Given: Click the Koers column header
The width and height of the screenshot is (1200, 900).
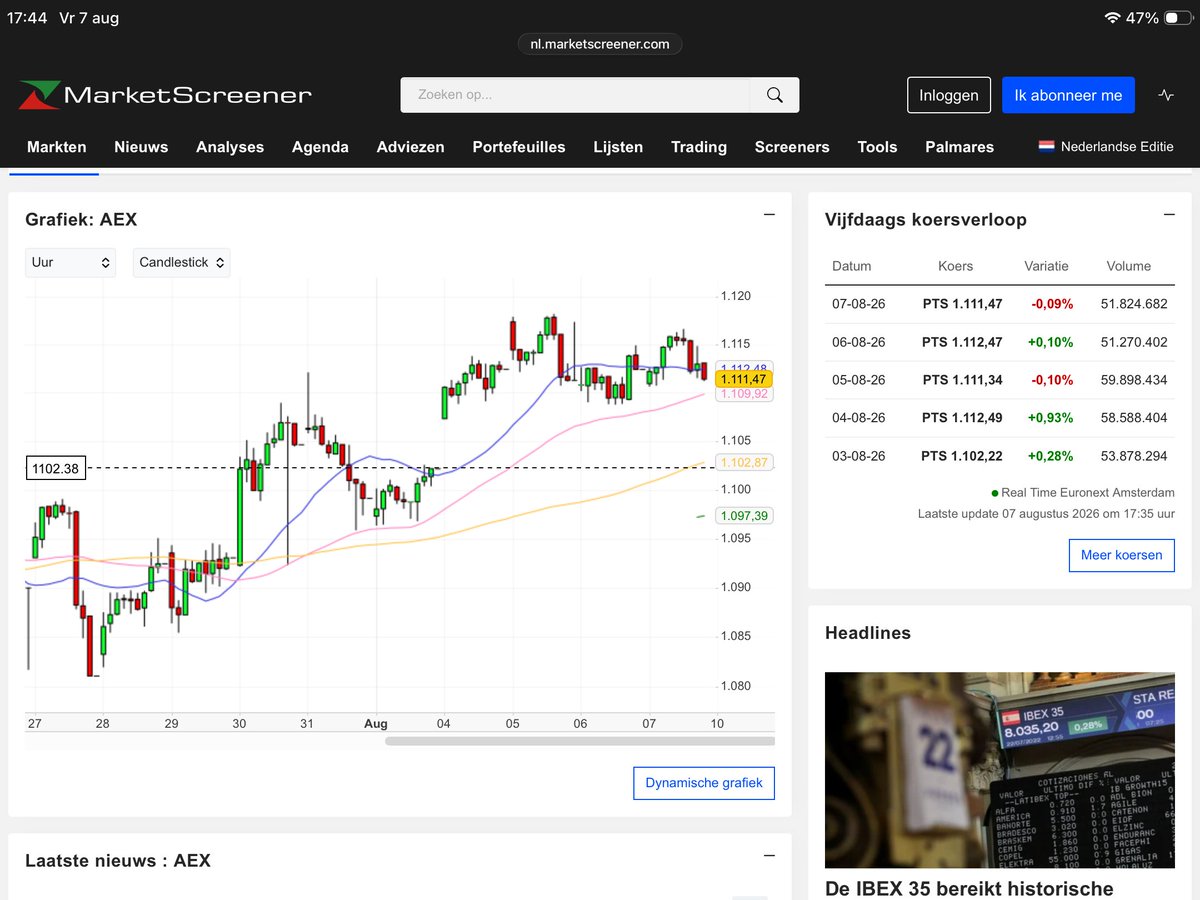Looking at the screenshot, I should [956, 266].
